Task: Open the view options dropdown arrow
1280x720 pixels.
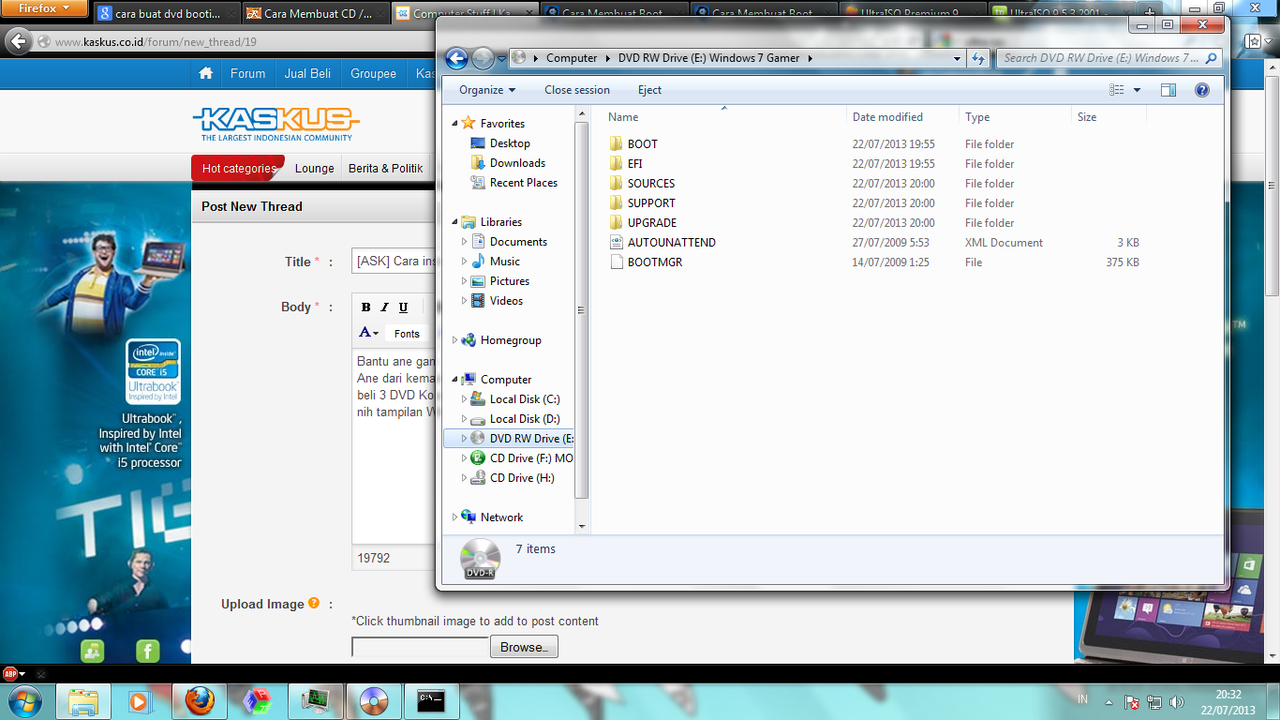Action: [x=1137, y=90]
